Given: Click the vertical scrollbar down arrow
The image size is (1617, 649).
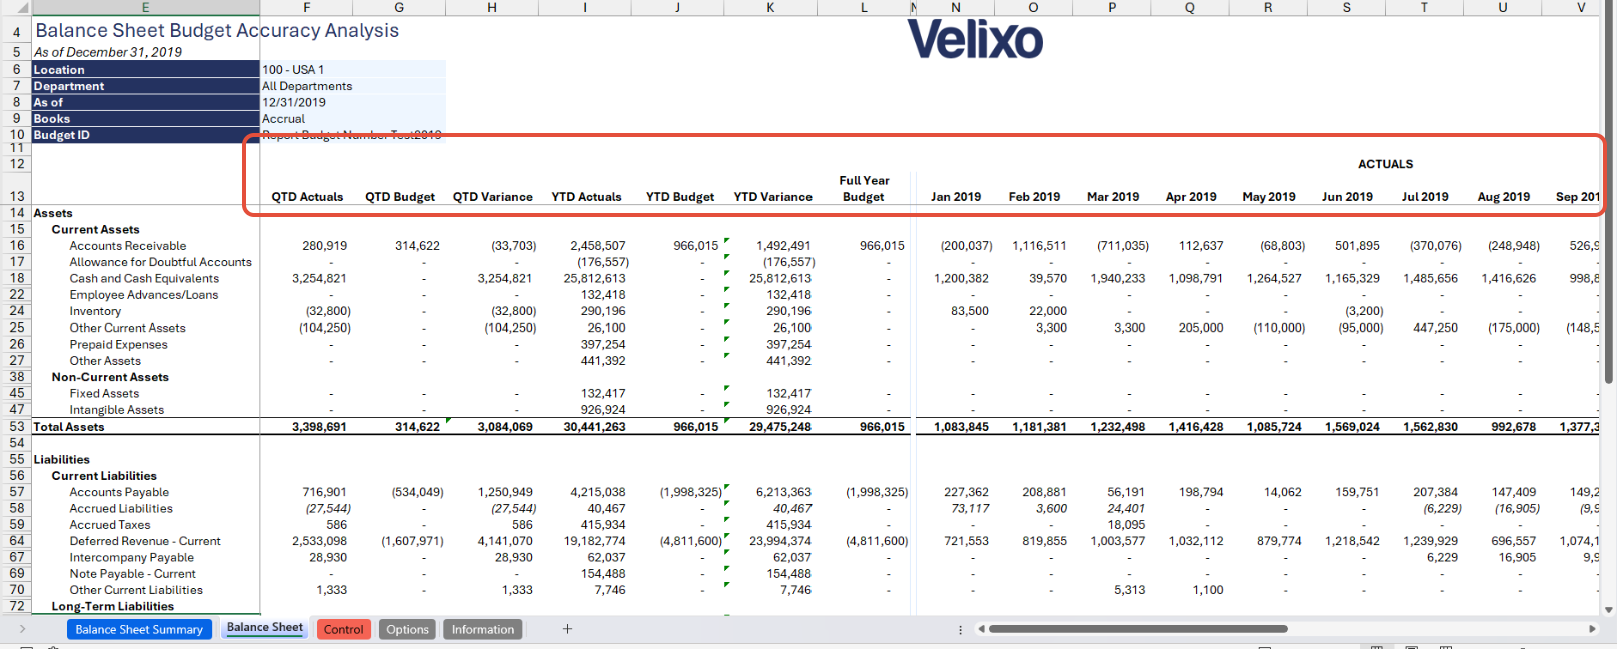Looking at the screenshot, I should [1609, 608].
